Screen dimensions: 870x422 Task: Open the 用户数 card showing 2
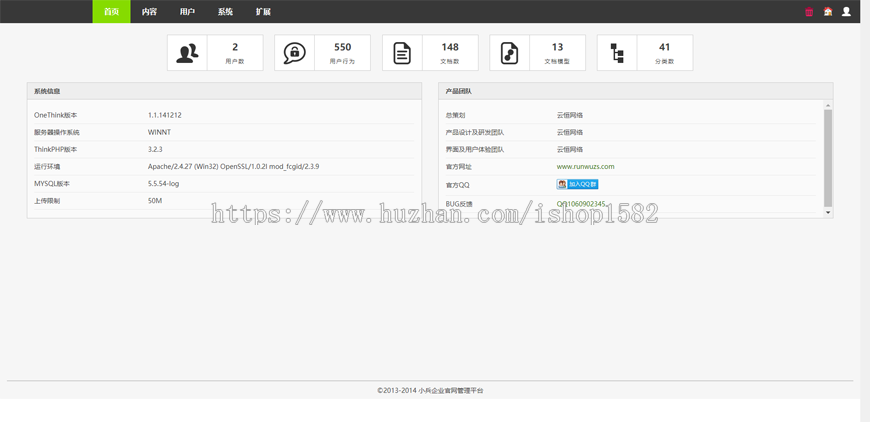pos(215,53)
